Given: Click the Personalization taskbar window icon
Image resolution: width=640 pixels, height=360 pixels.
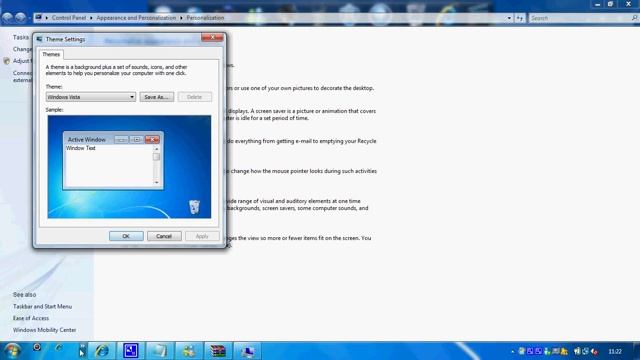Looking at the screenshot, I should click(247, 351).
